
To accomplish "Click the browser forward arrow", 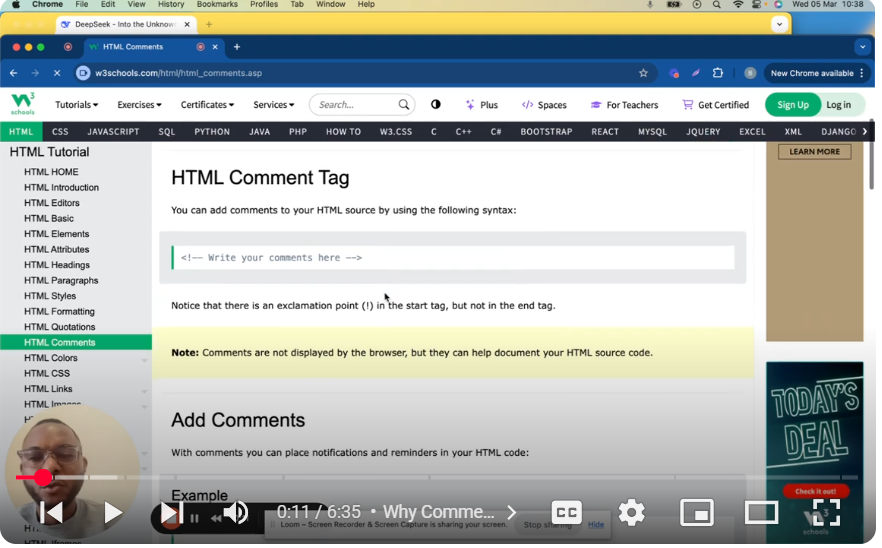I will pos(35,73).
